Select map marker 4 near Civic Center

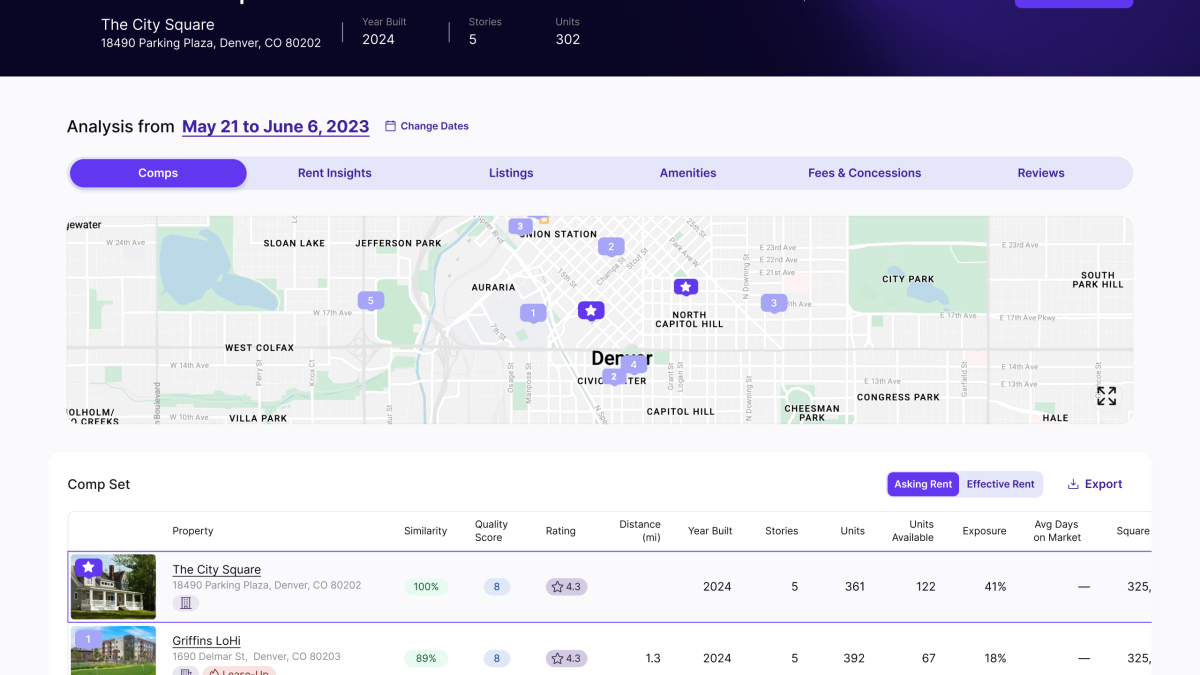coord(633,364)
